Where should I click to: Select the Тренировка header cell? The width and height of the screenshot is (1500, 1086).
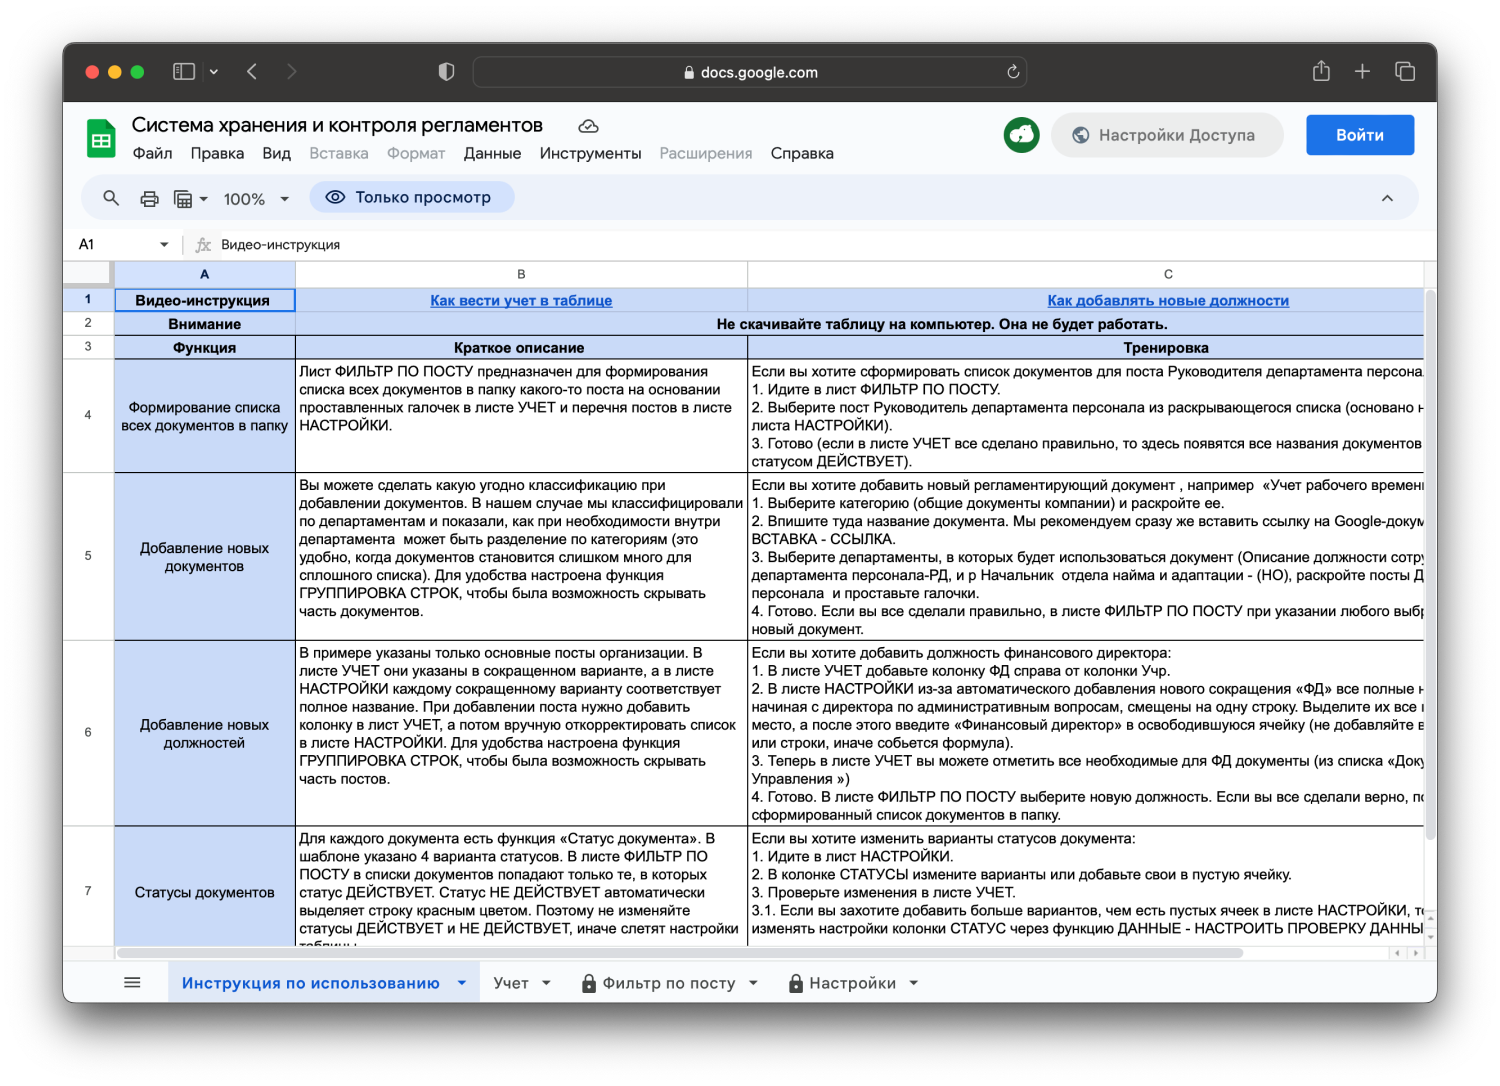(x=1085, y=348)
